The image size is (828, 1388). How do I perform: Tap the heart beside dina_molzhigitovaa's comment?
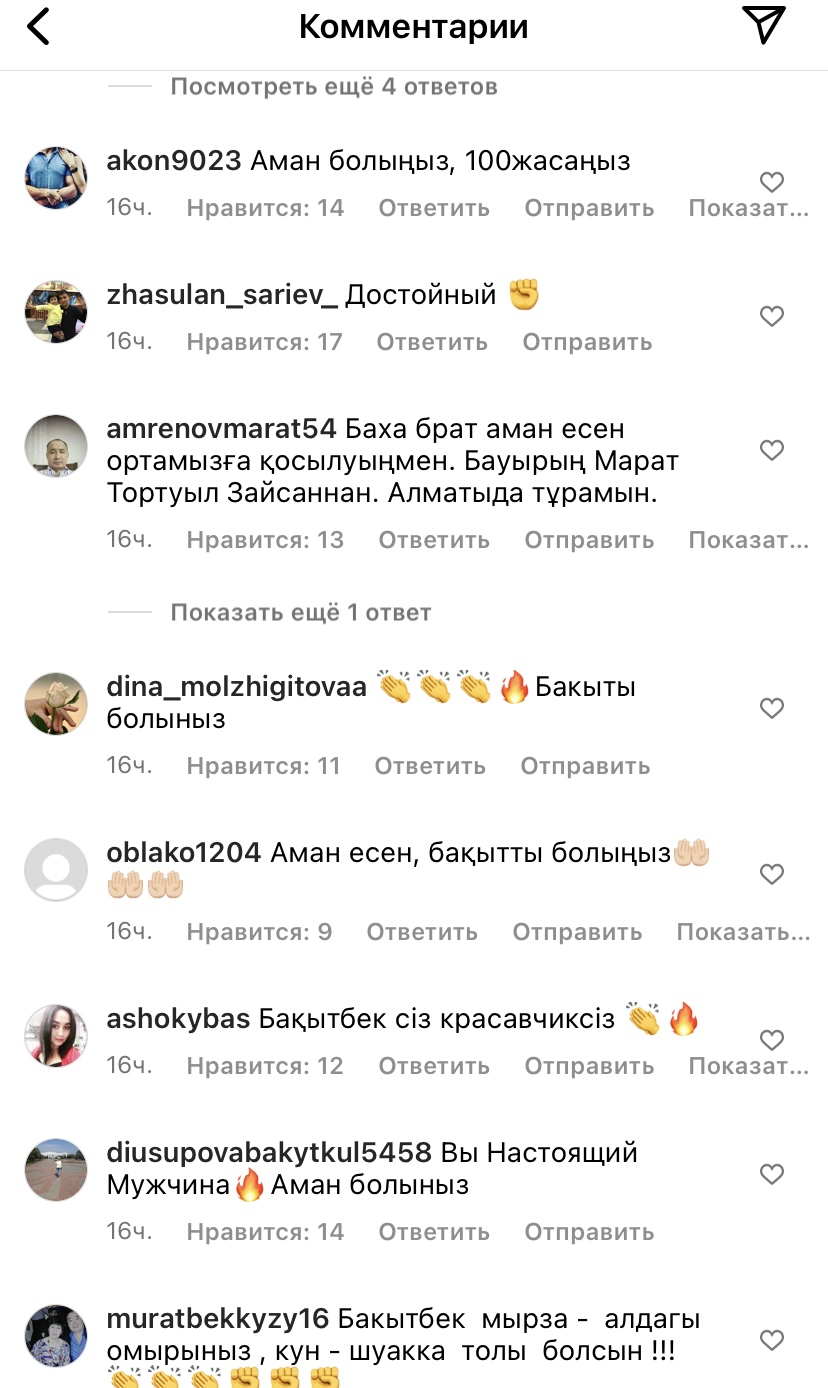pos(771,708)
